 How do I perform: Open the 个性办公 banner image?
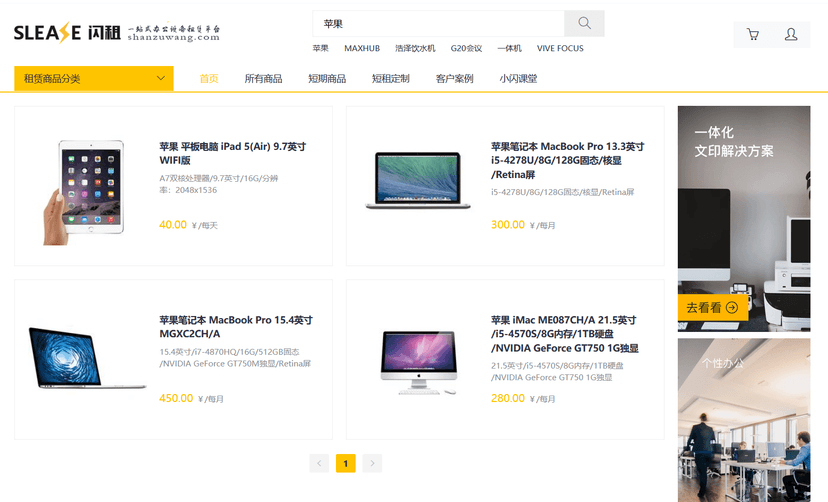(744, 420)
